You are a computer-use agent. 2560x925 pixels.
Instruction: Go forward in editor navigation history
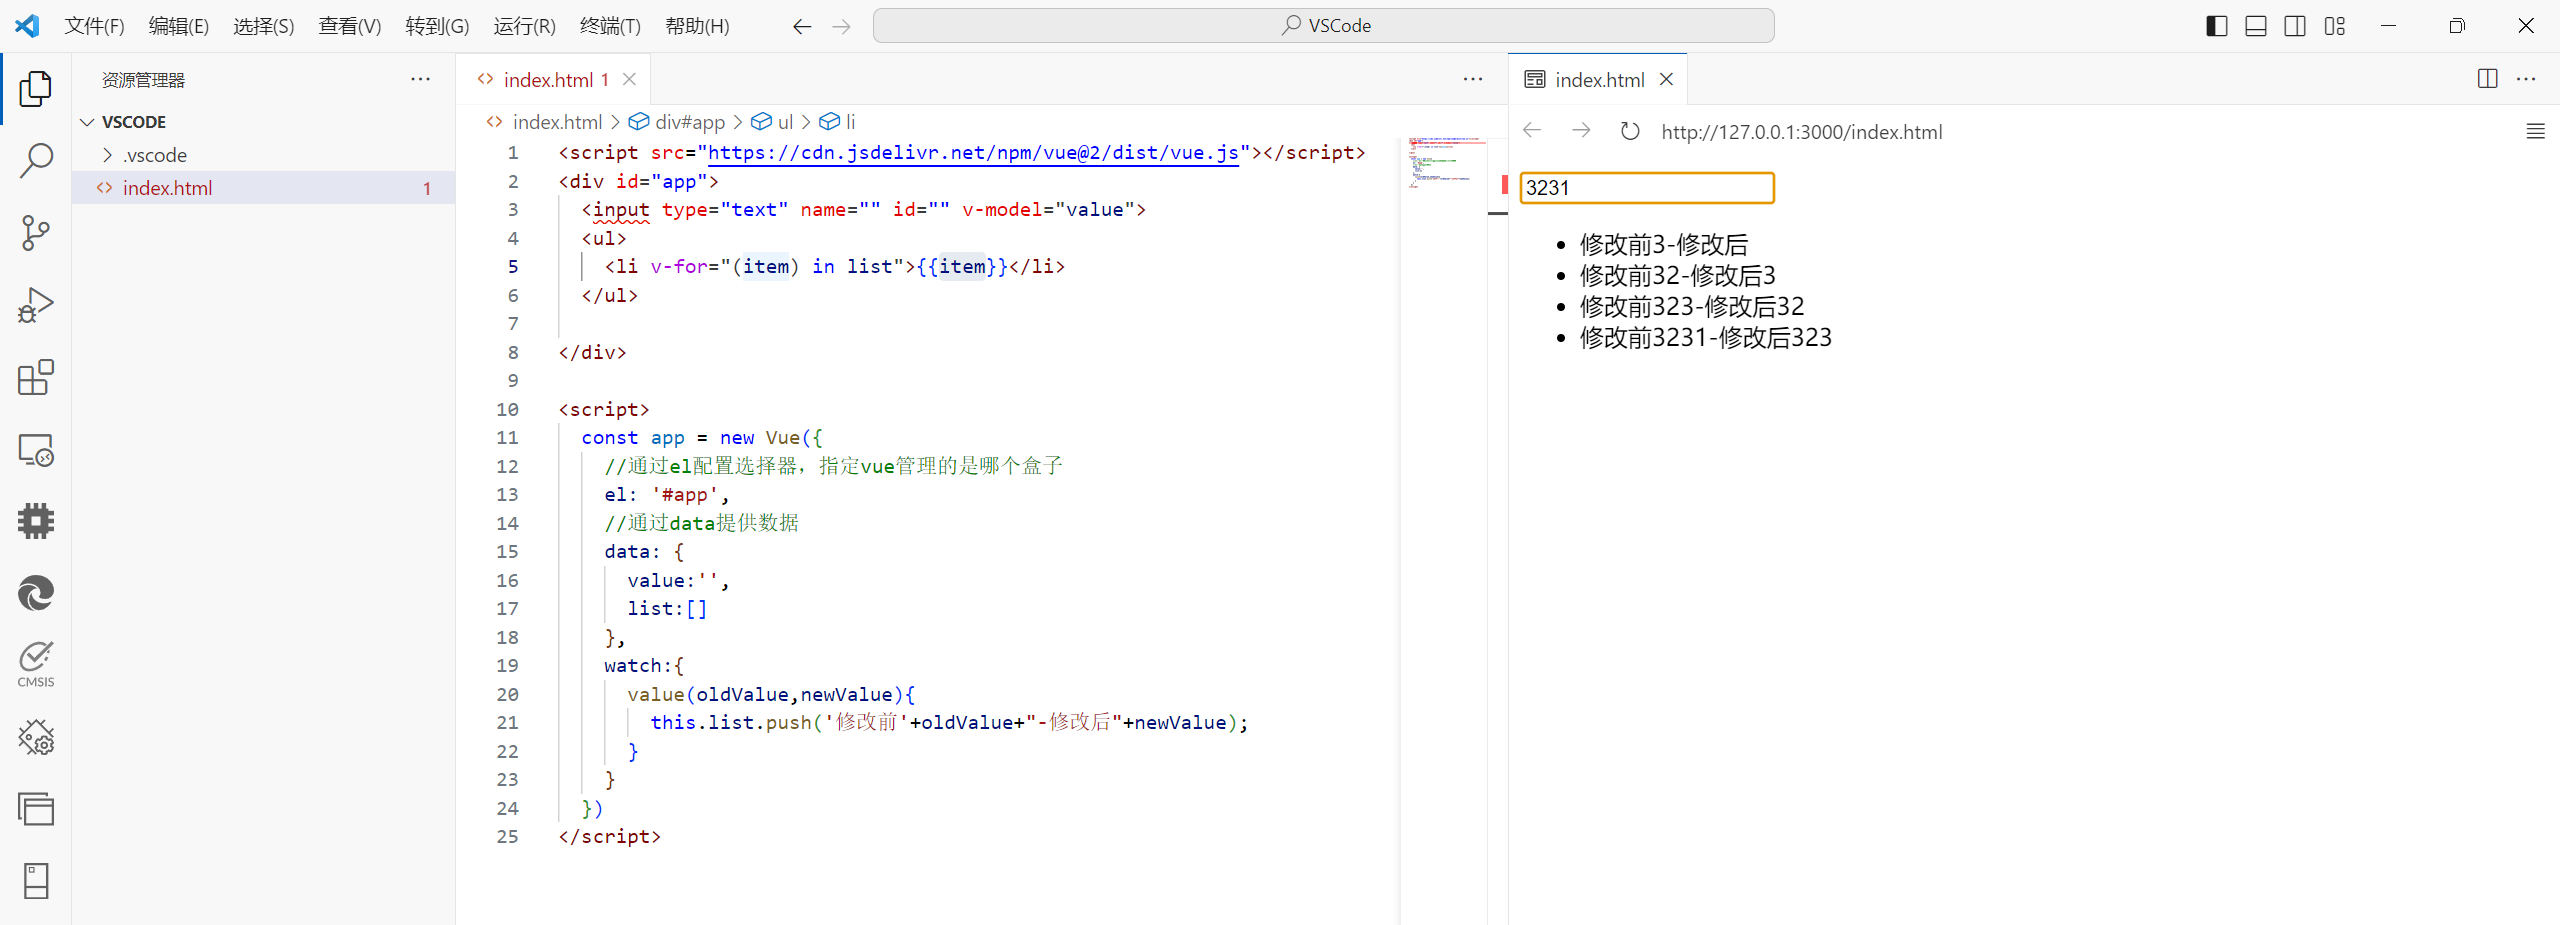pyautogui.click(x=842, y=26)
